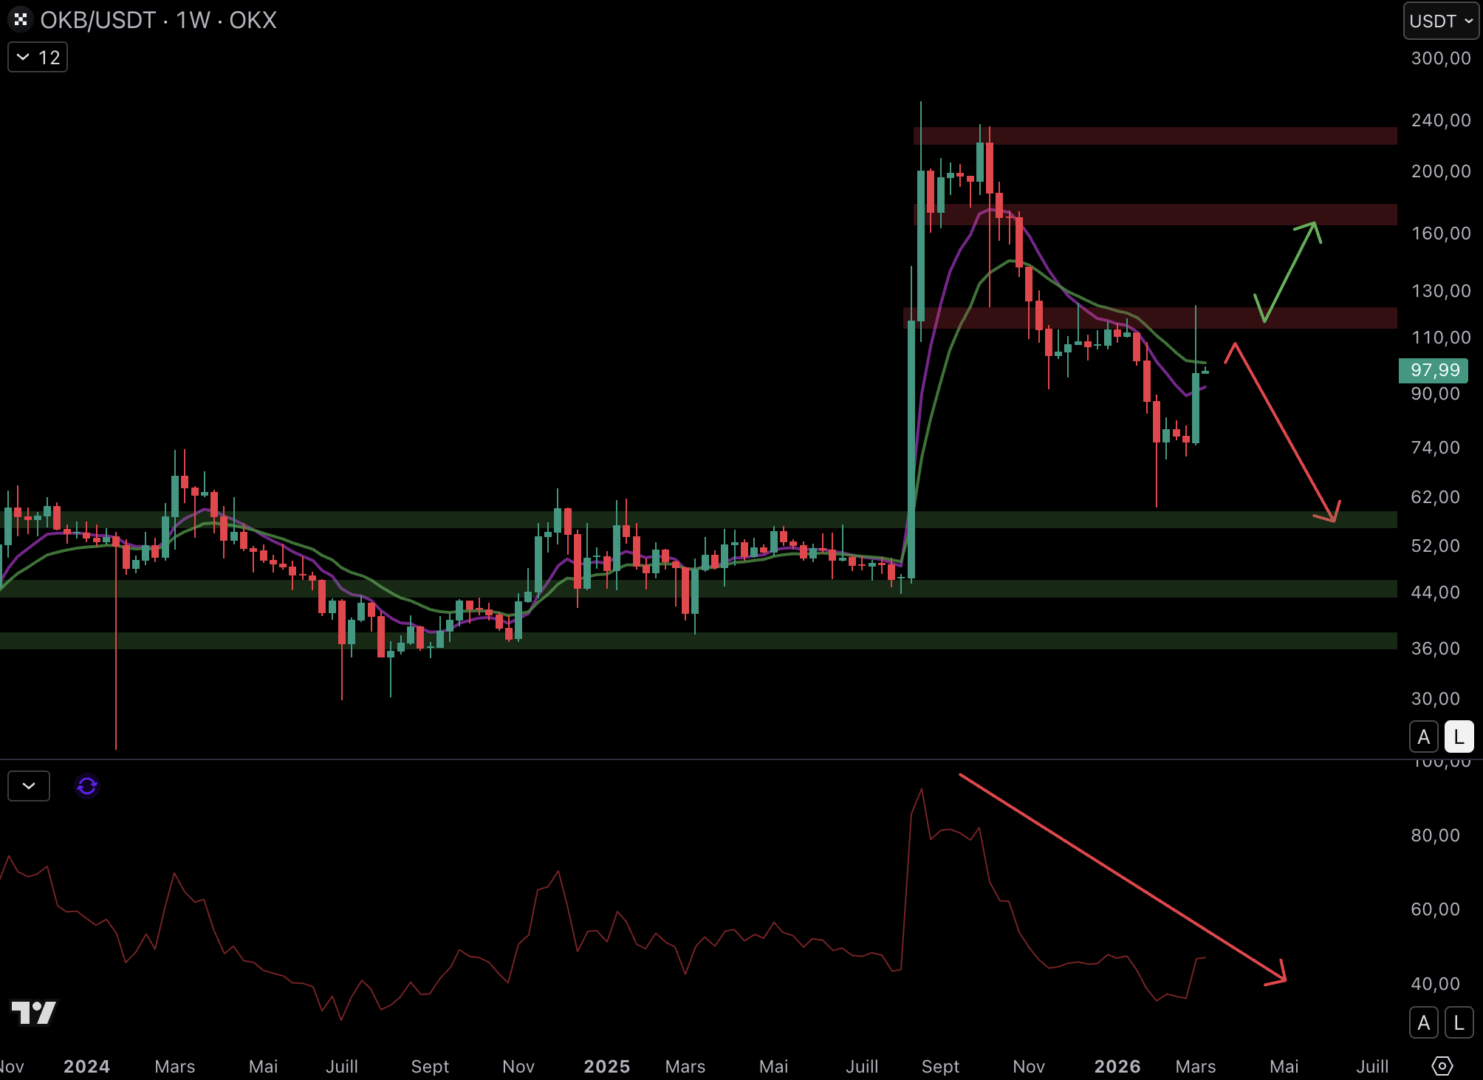Select the topmost red resistance zone
The image size is (1483, 1080).
(x=1155, y=136)
